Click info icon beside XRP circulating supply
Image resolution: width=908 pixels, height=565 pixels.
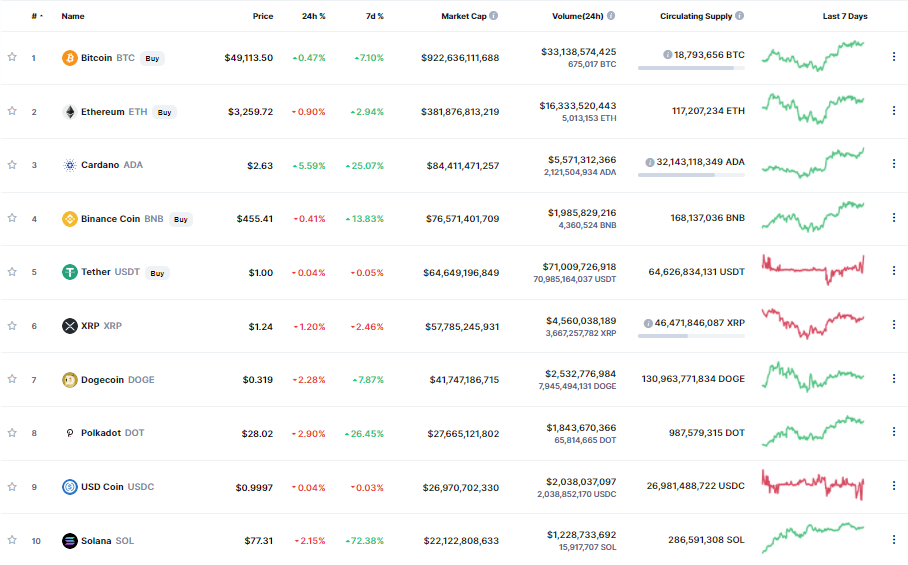pos(648,323)
